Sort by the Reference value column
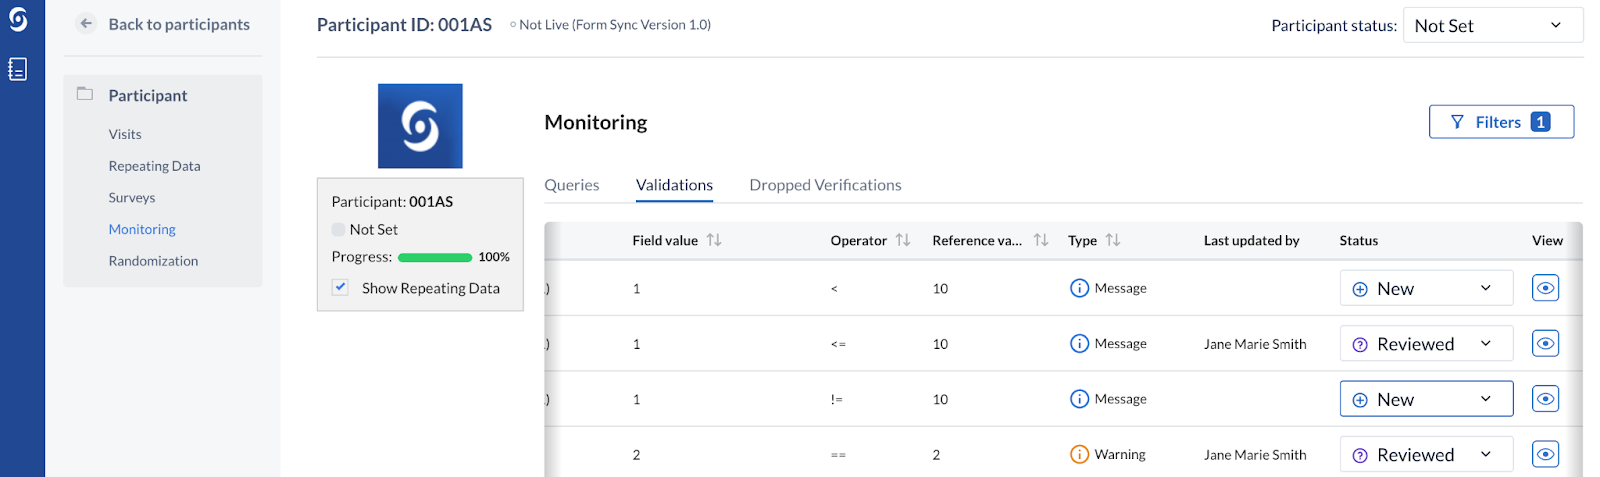 1041,240
